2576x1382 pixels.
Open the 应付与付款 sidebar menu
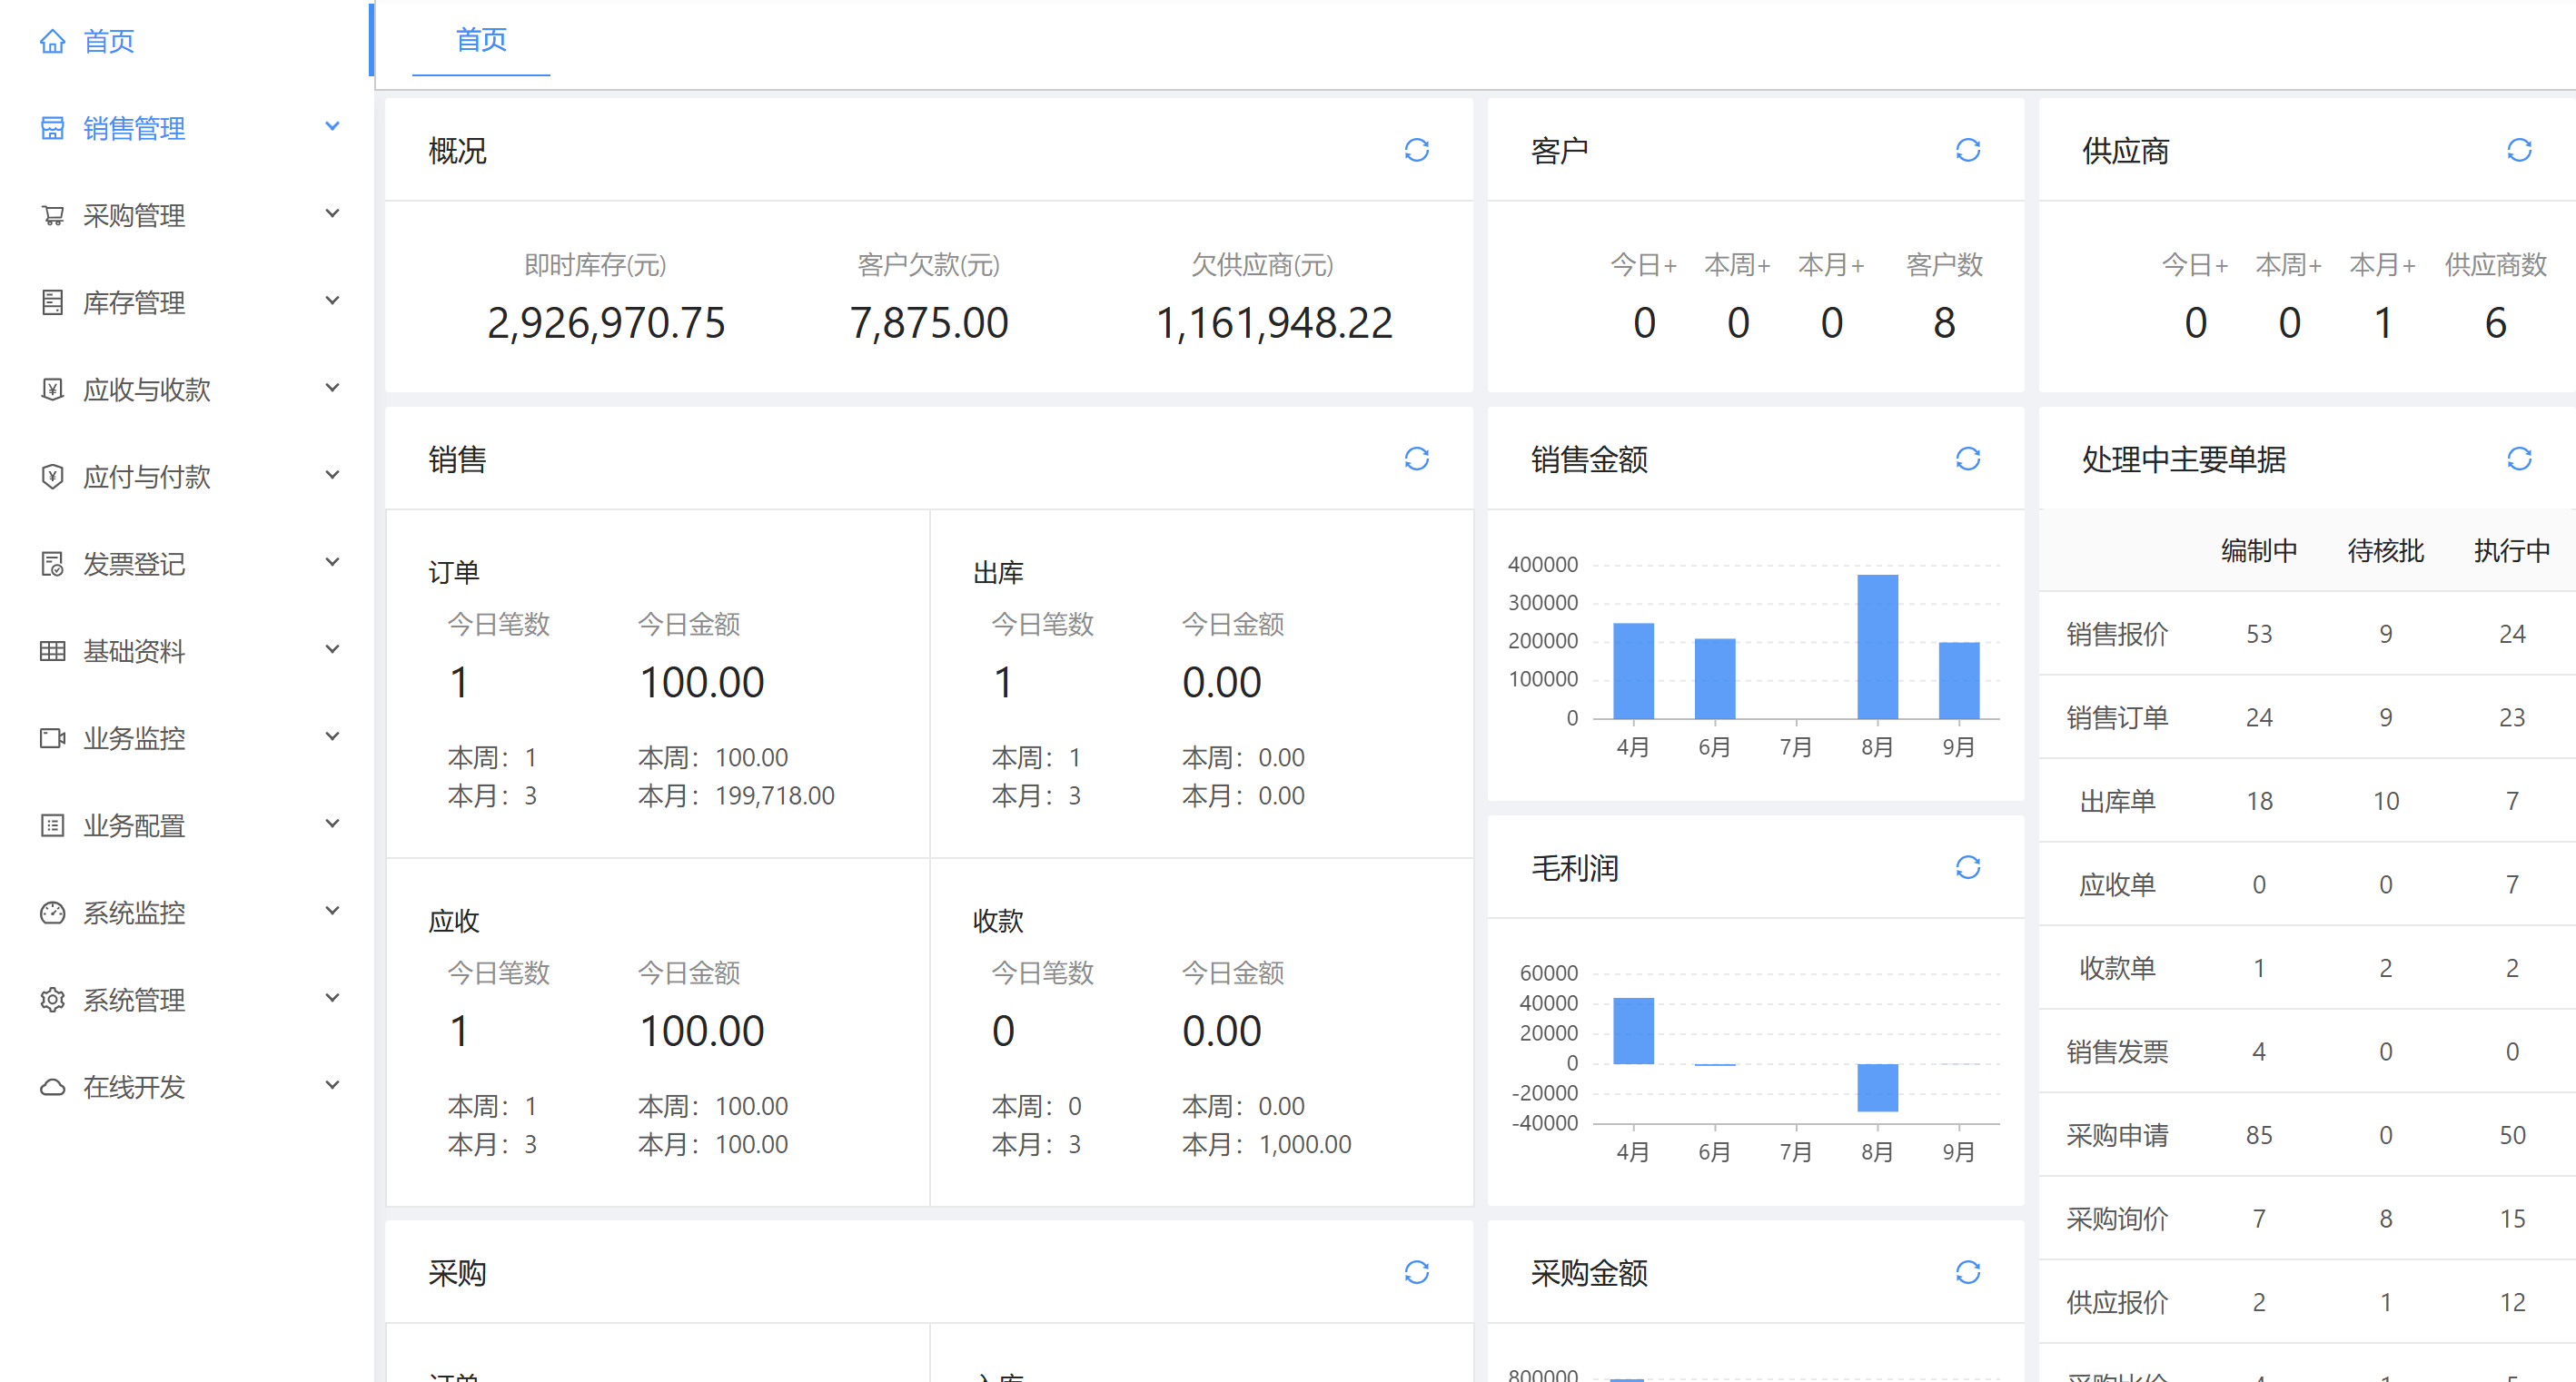point(187,476)
